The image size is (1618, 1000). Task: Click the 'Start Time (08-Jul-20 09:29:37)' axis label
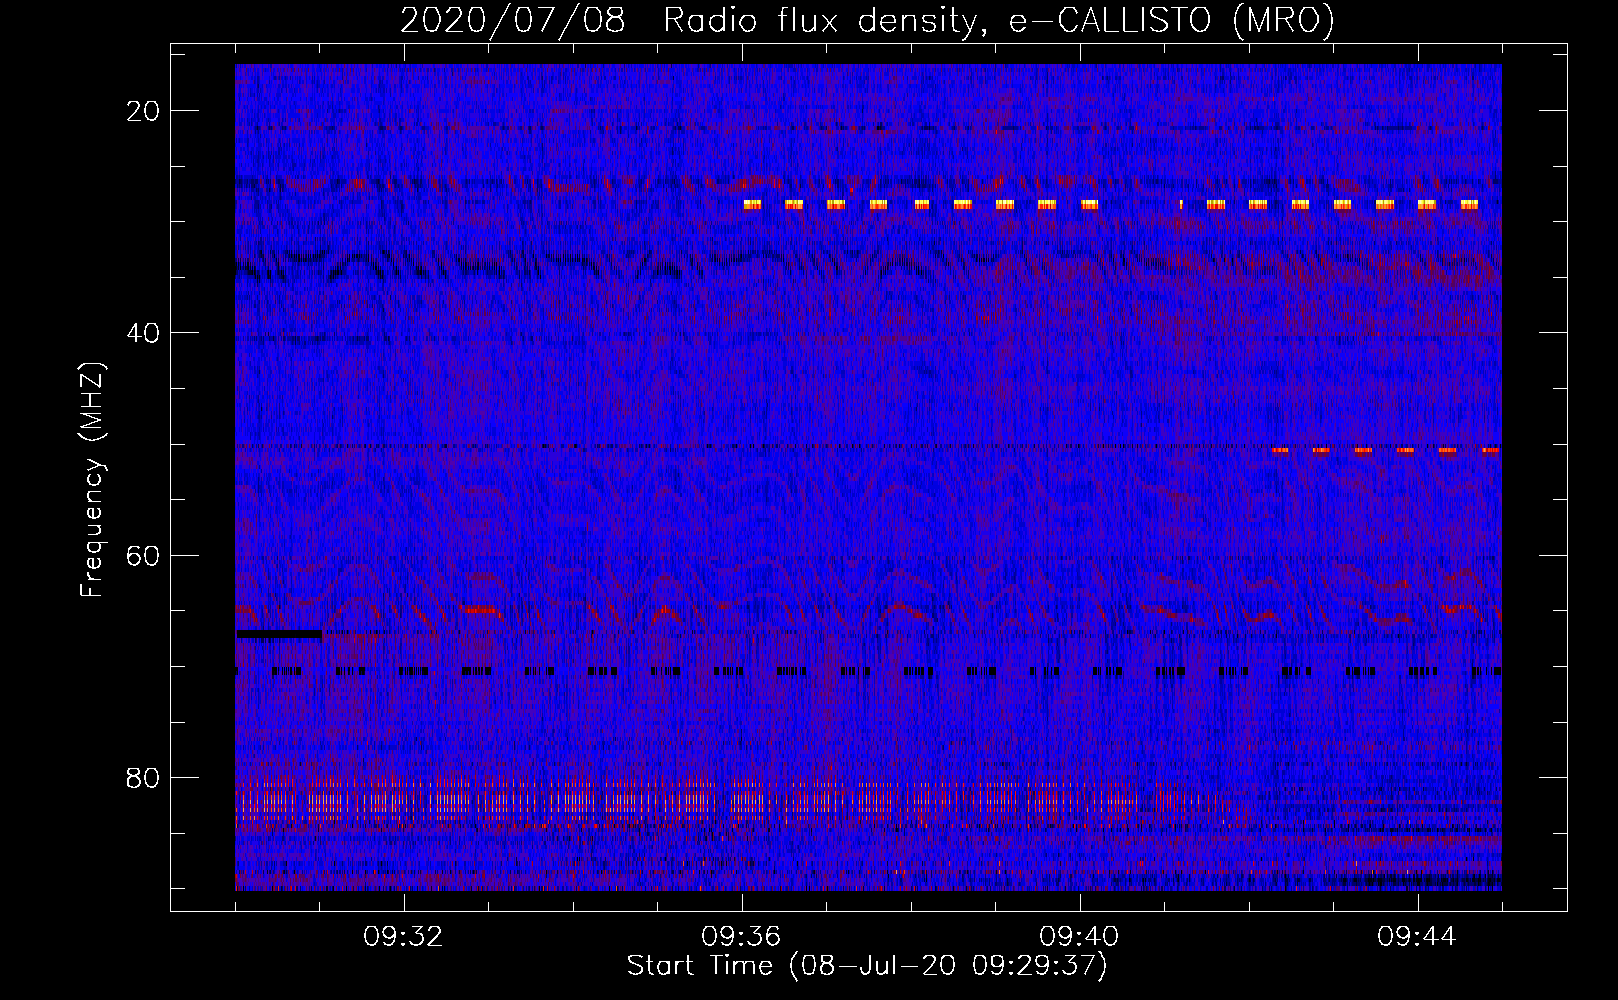pos(867,966)
